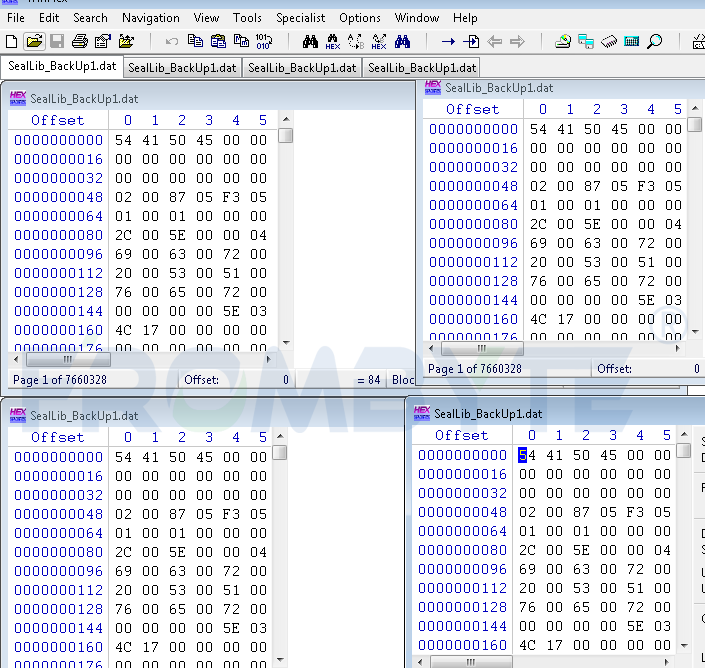
Task: Click upper-right window's horizontal scroll left arrow
Action: click(431, 348)
